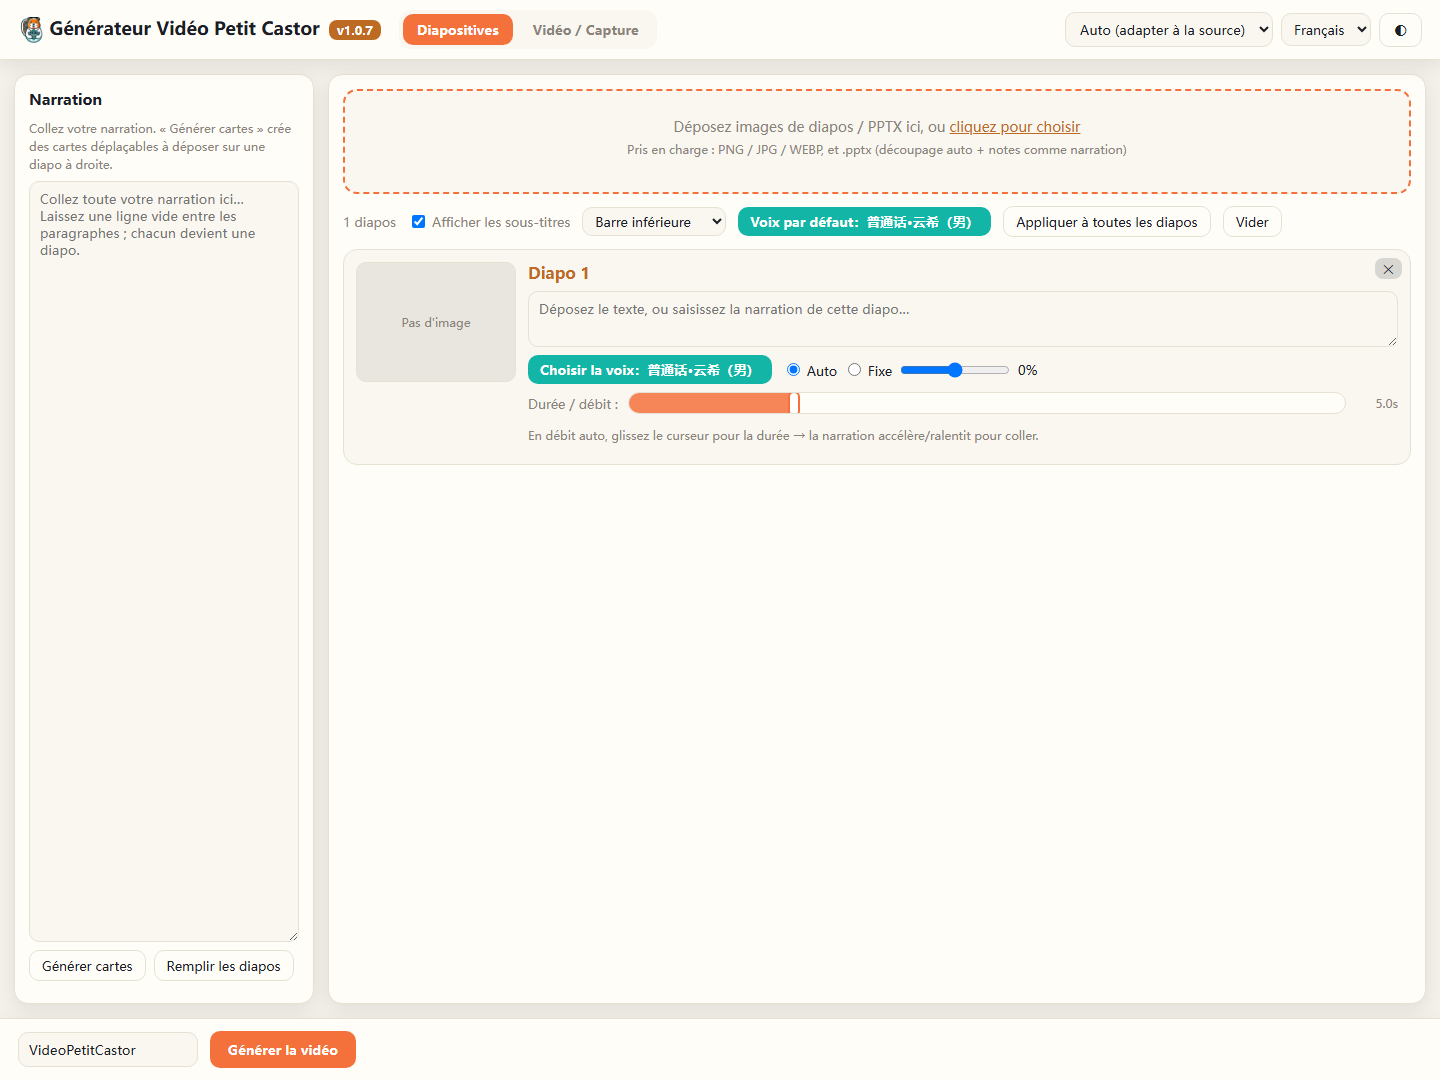
Task: Click the Pas d'image thumbnail placeholder
Action: (x=436, y=322)
